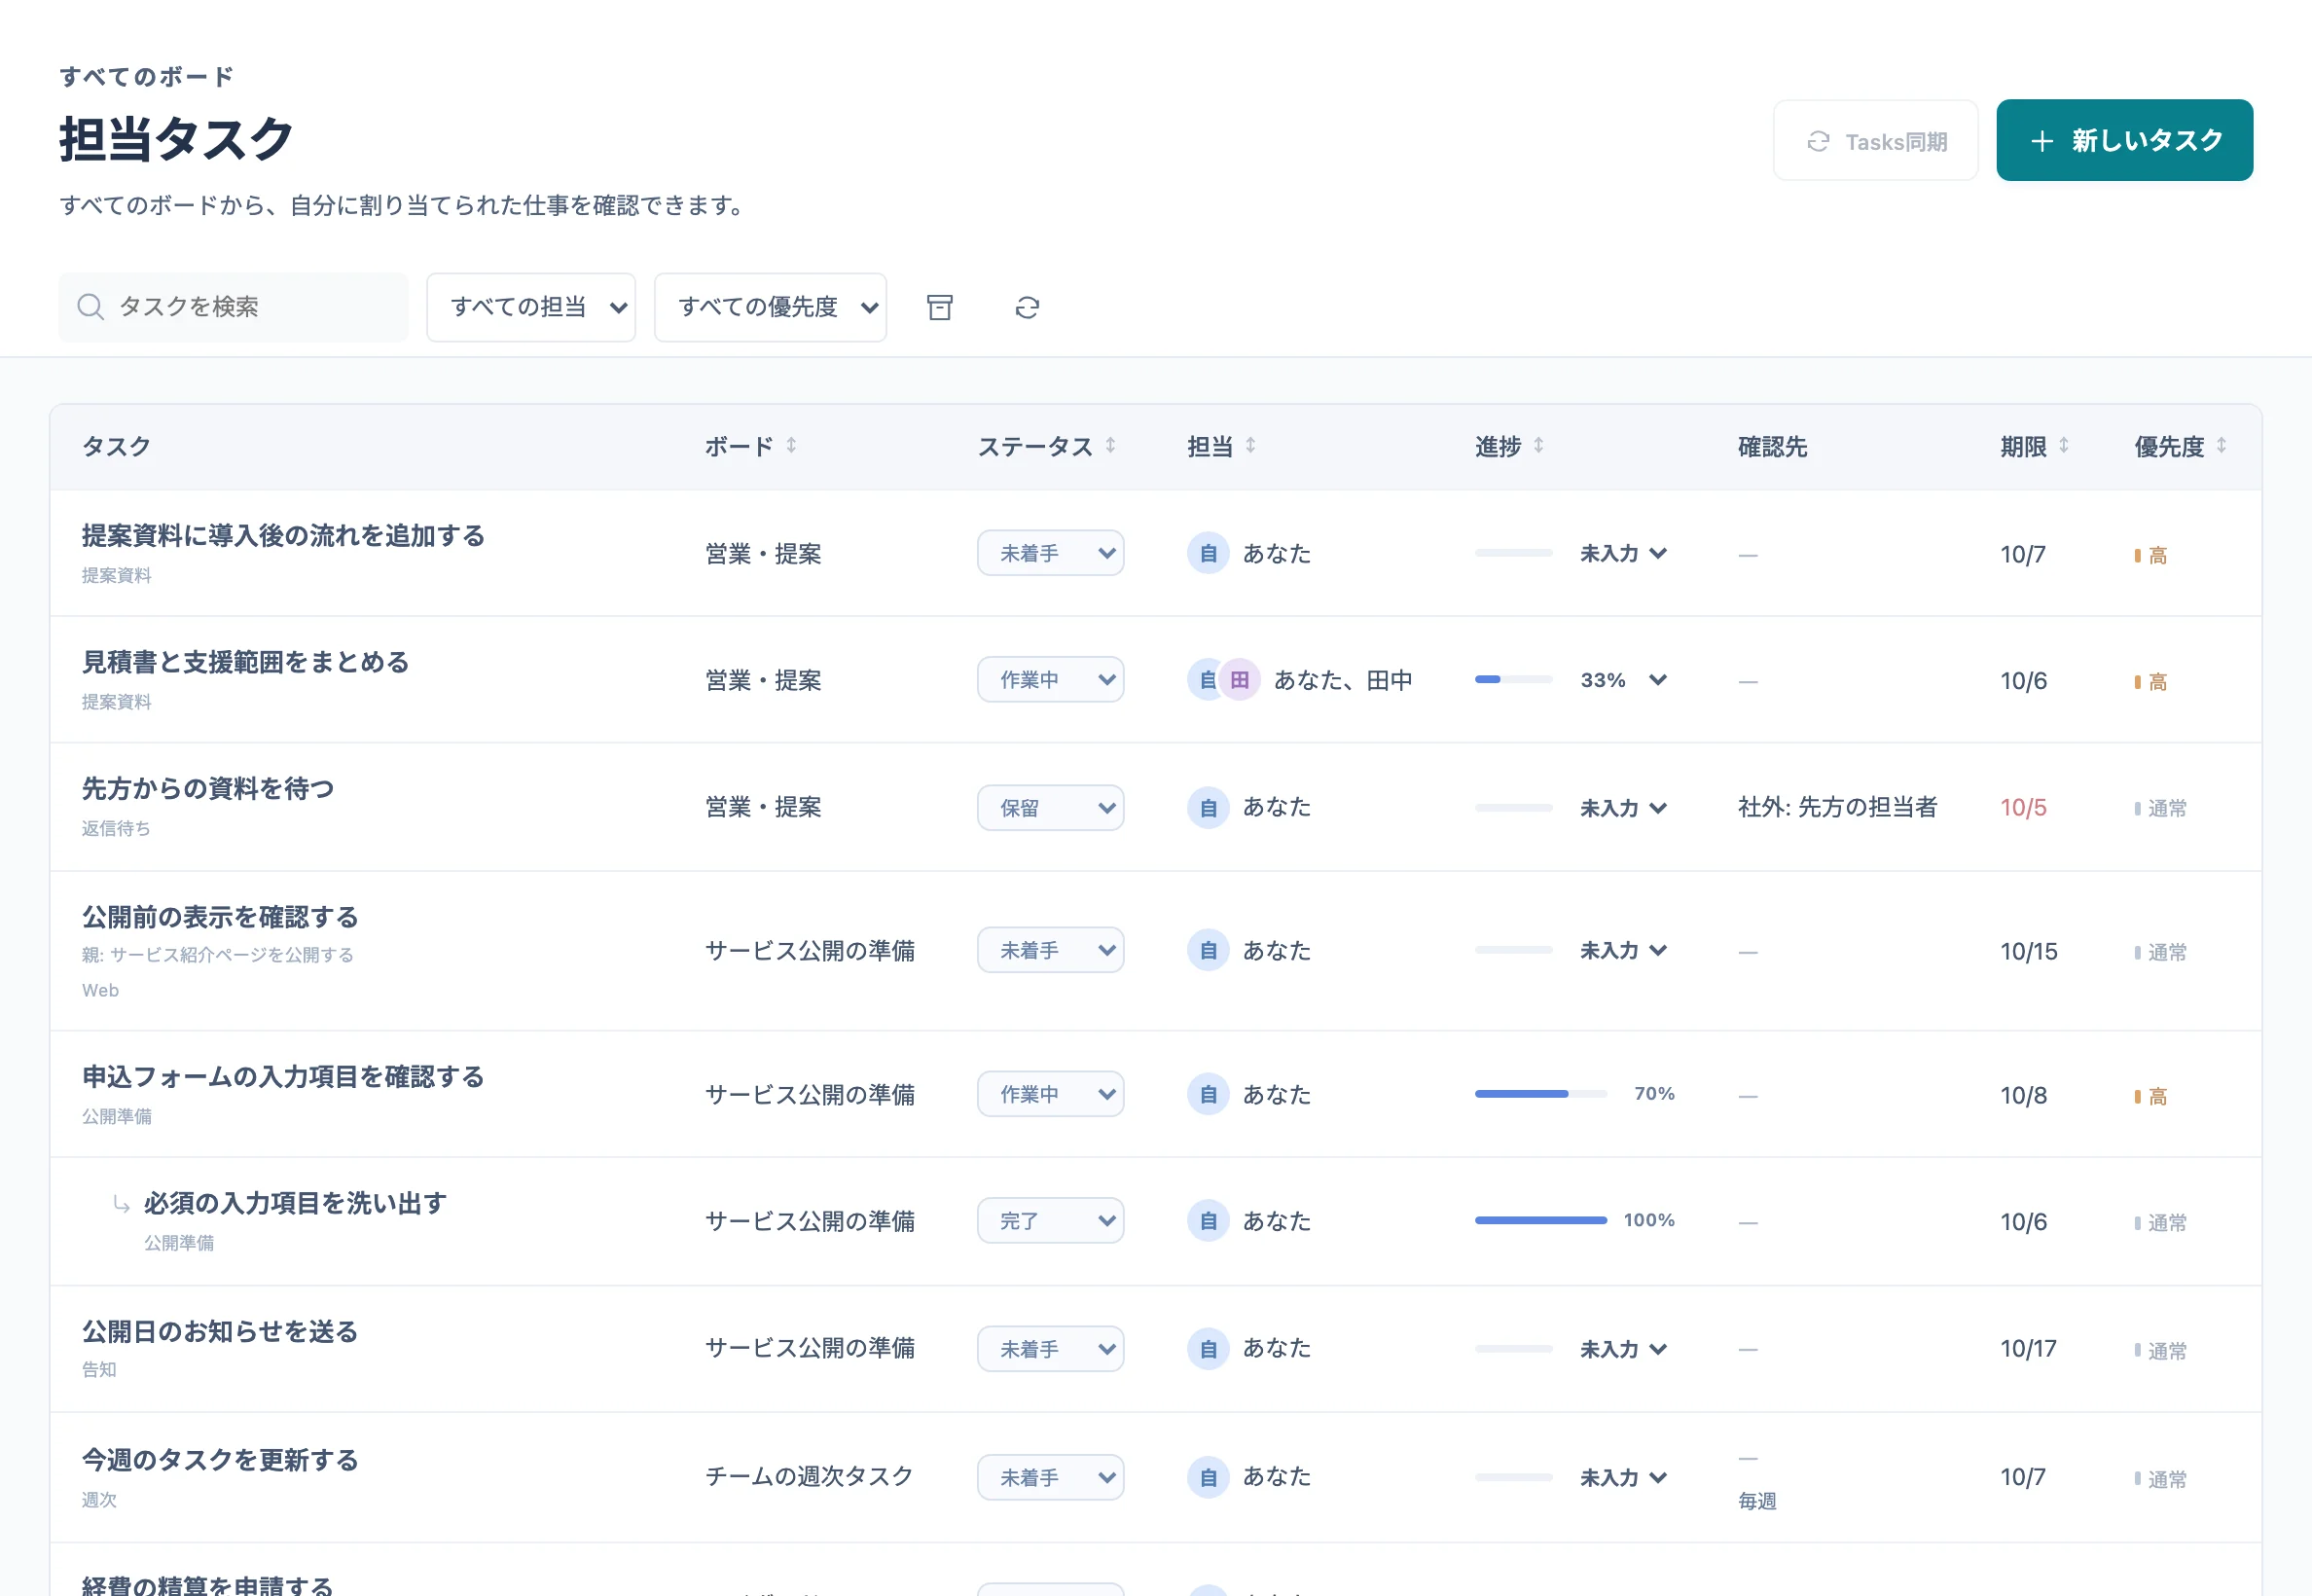The image size is (2312, 1596).
Task: Click the 週次 tag under 今週のタスクを更新する
Action: click(x=99, y=1499)
